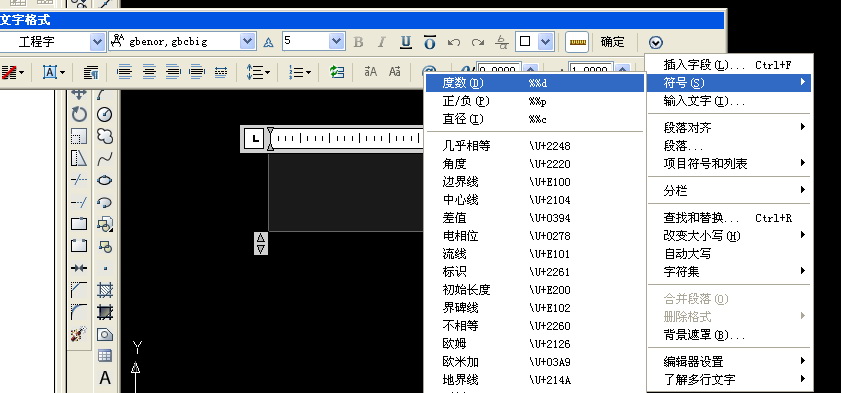Click the uppercase āA conversion icon

(371, 71)
